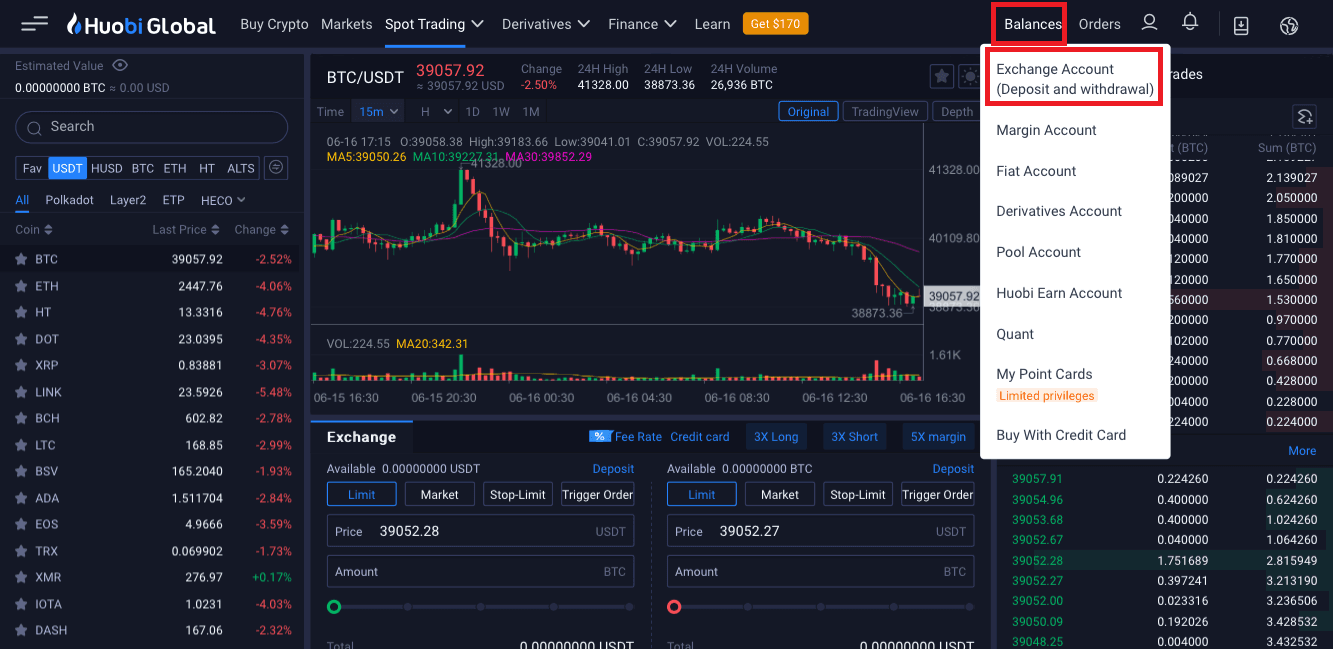Select Market order type on buy side
Screen dimensions: 1333x649
tap(440, 494)
